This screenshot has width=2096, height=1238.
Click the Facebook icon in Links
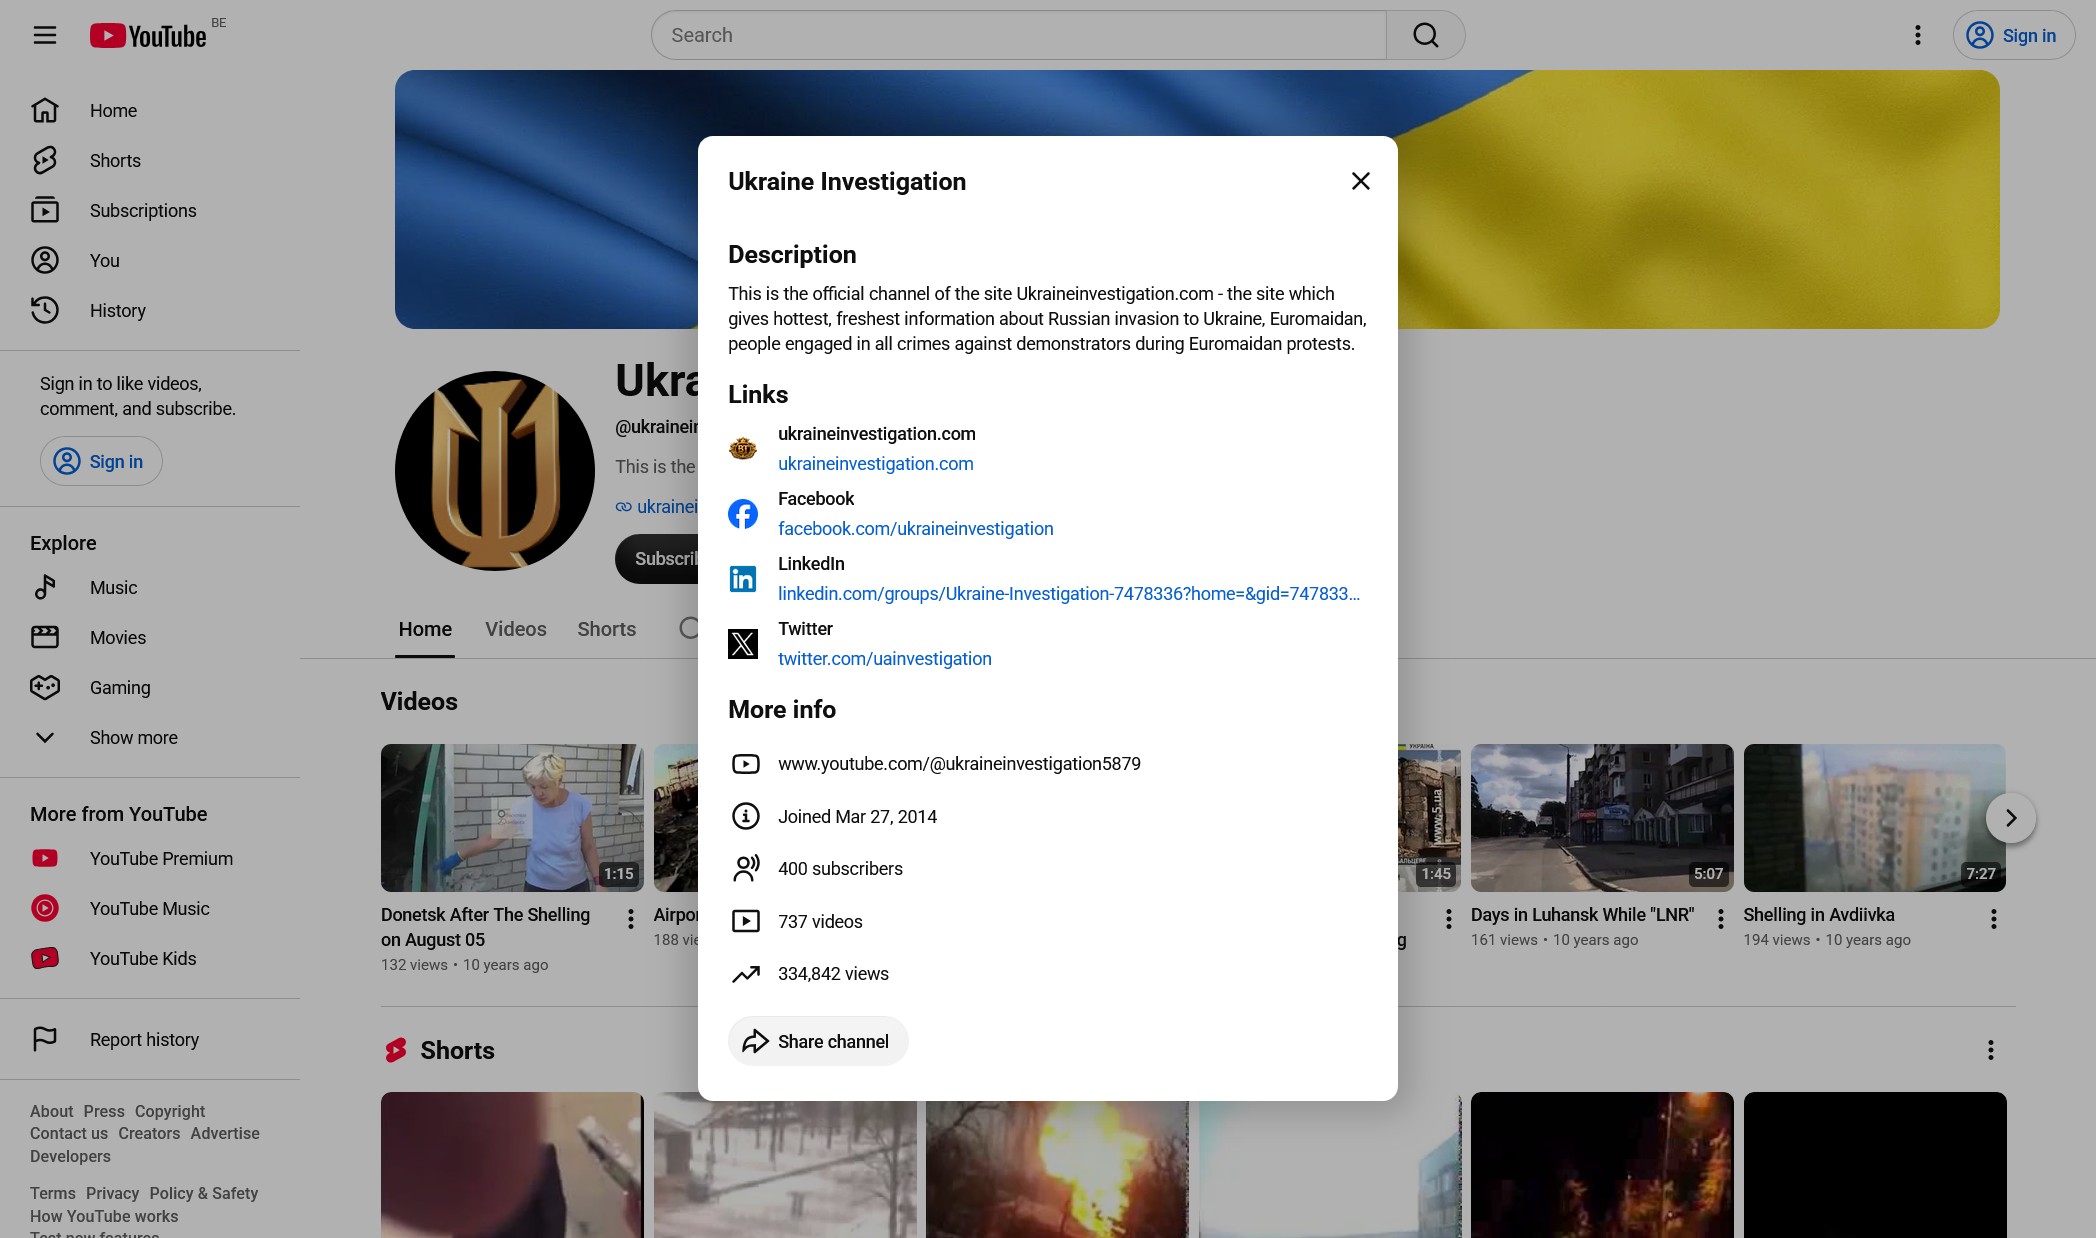tap(743, 514)
